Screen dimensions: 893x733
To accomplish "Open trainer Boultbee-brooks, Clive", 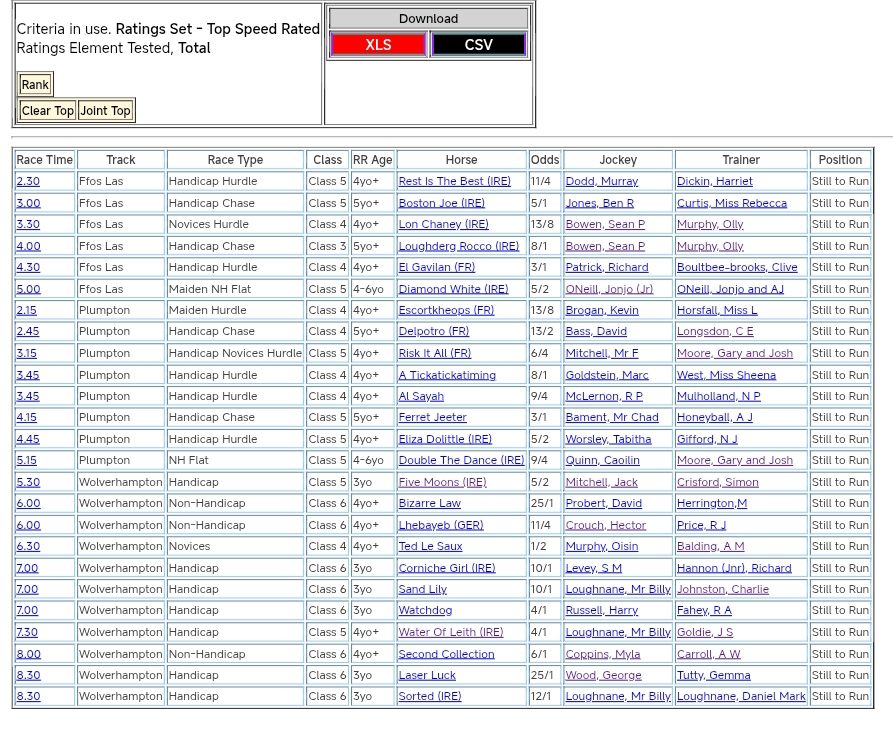I will 737,268.
